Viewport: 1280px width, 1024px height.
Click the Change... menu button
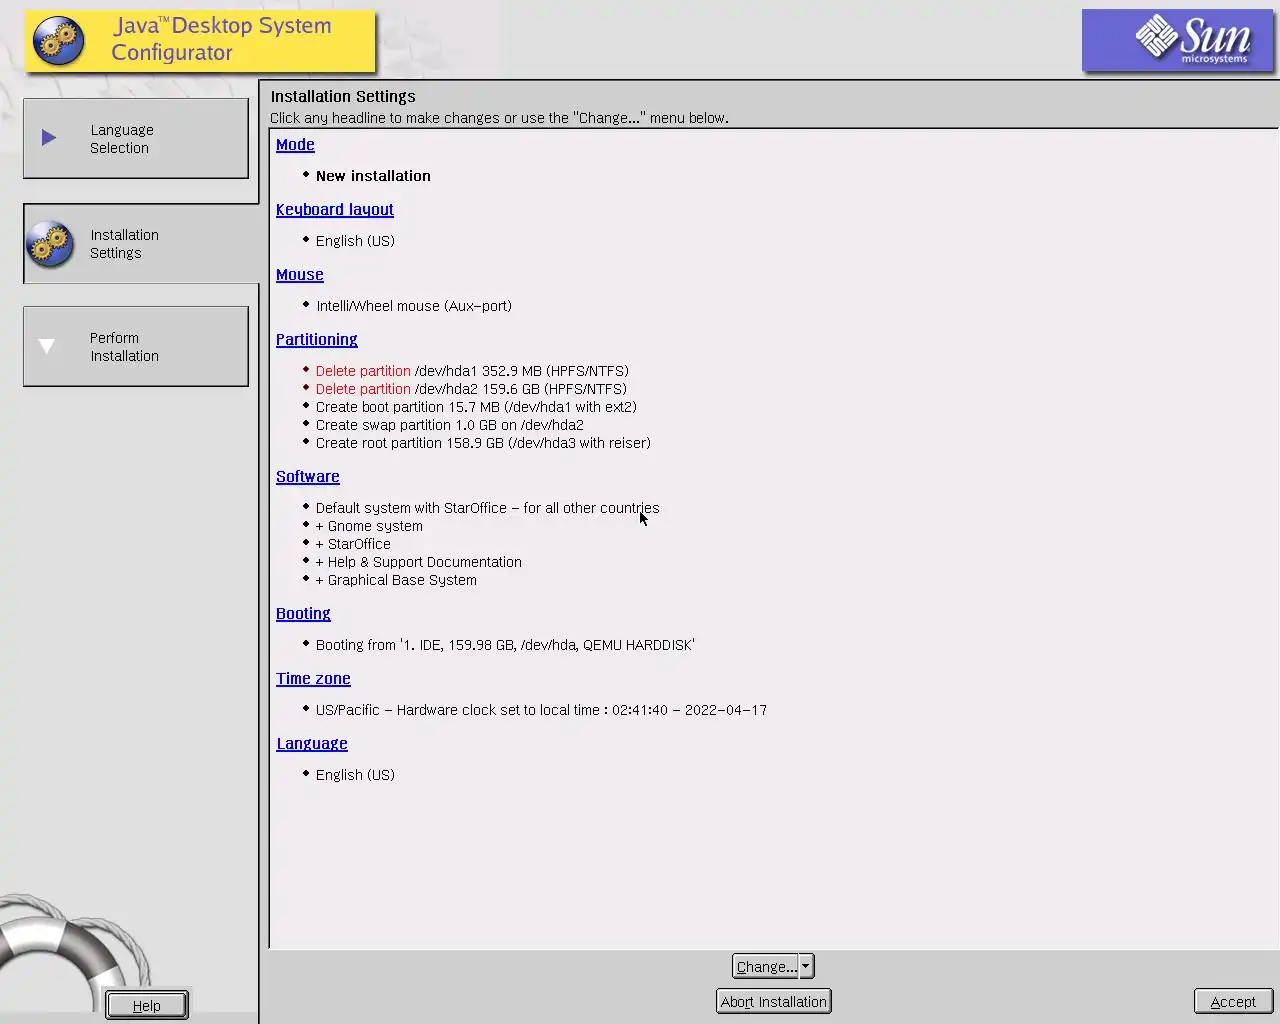[x=766, y=966]
